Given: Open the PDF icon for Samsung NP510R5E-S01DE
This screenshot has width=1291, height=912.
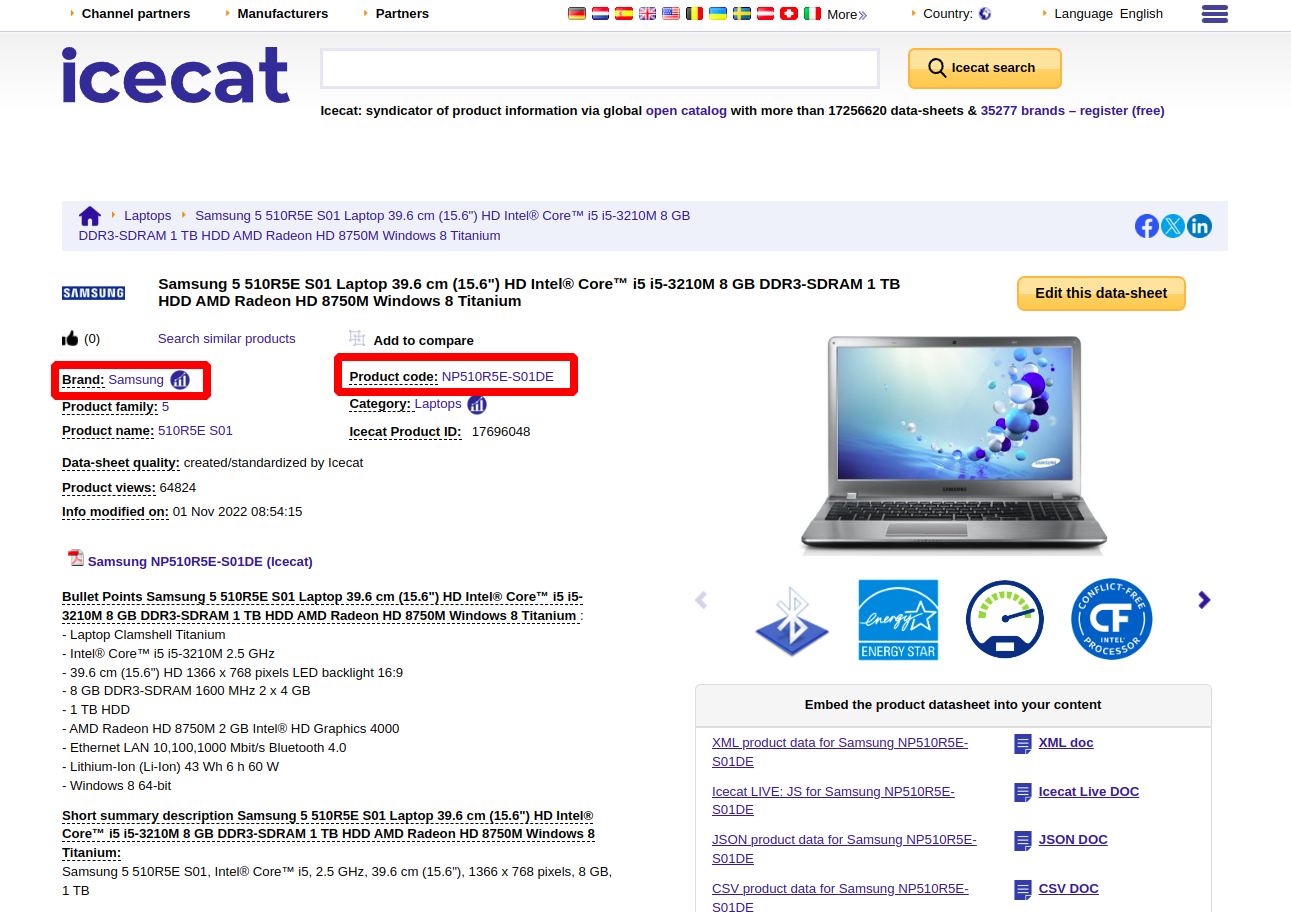Looking at the screenshot, I should pyautogui.click(x=75, y=558).
